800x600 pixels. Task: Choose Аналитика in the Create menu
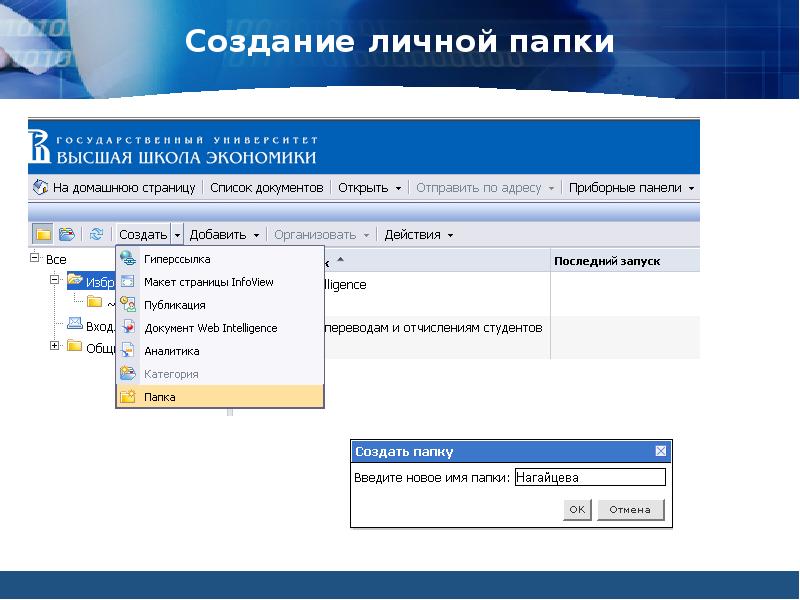tap(171, 351)
